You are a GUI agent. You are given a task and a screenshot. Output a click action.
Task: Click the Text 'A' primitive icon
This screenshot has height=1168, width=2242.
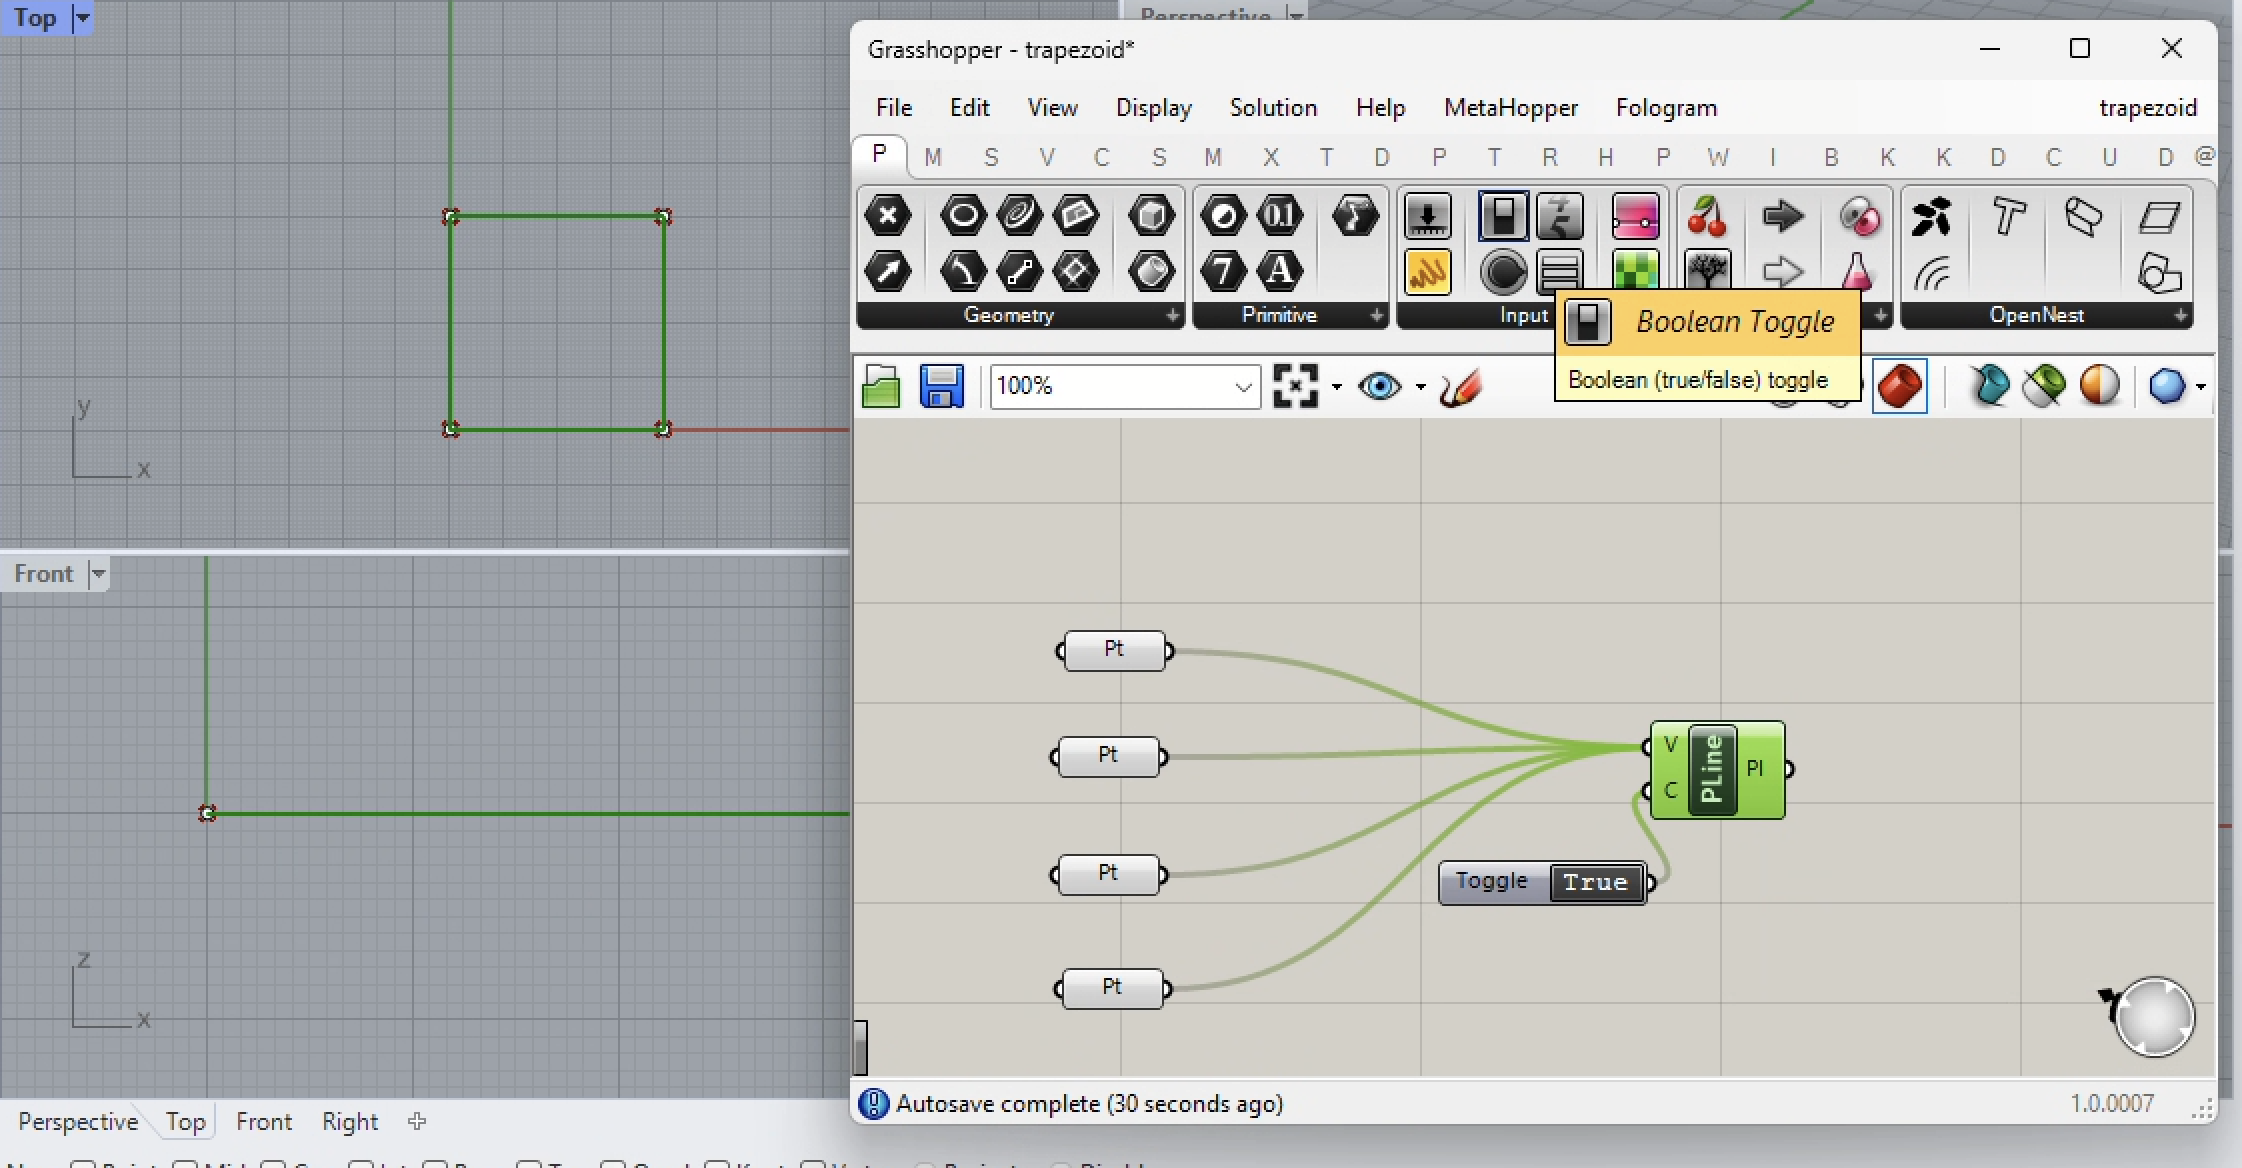(x=1279, y=271)
